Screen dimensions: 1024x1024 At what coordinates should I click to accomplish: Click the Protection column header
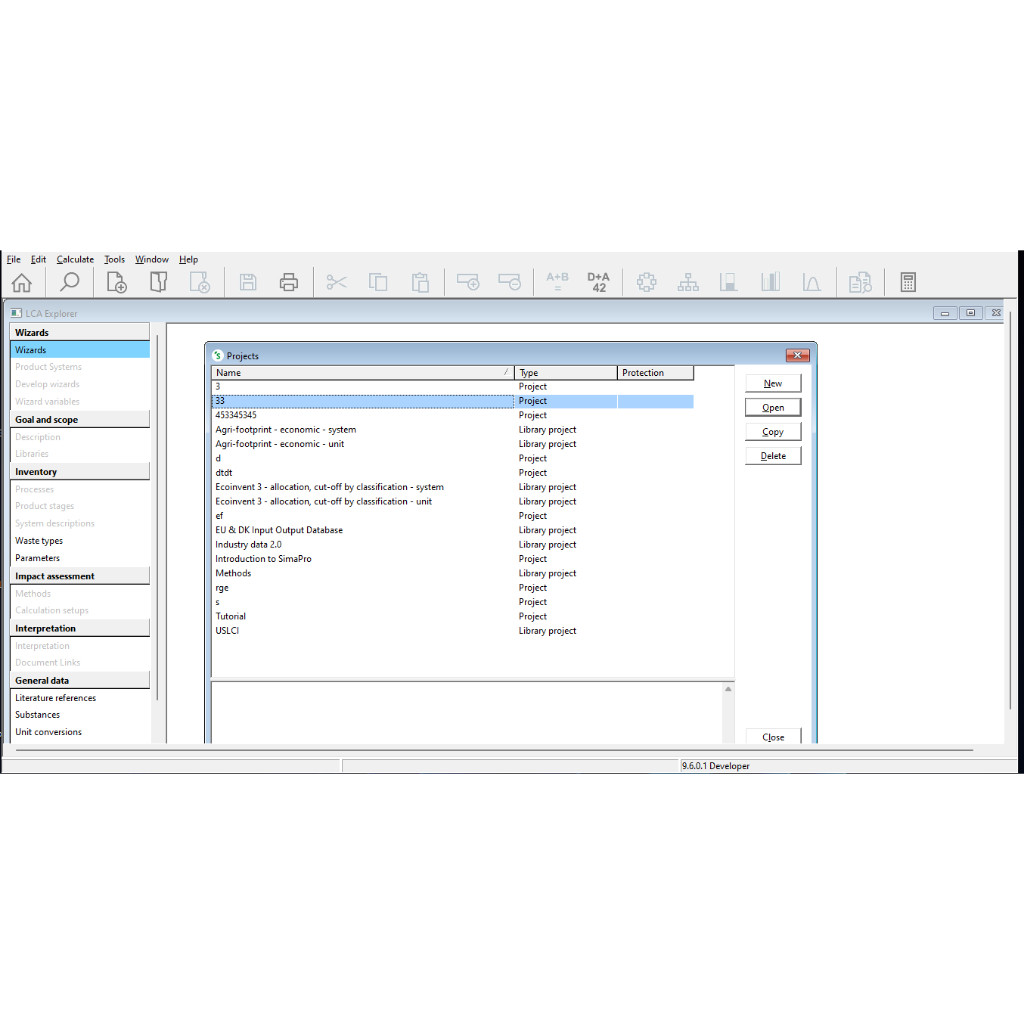tap(655, 373)
